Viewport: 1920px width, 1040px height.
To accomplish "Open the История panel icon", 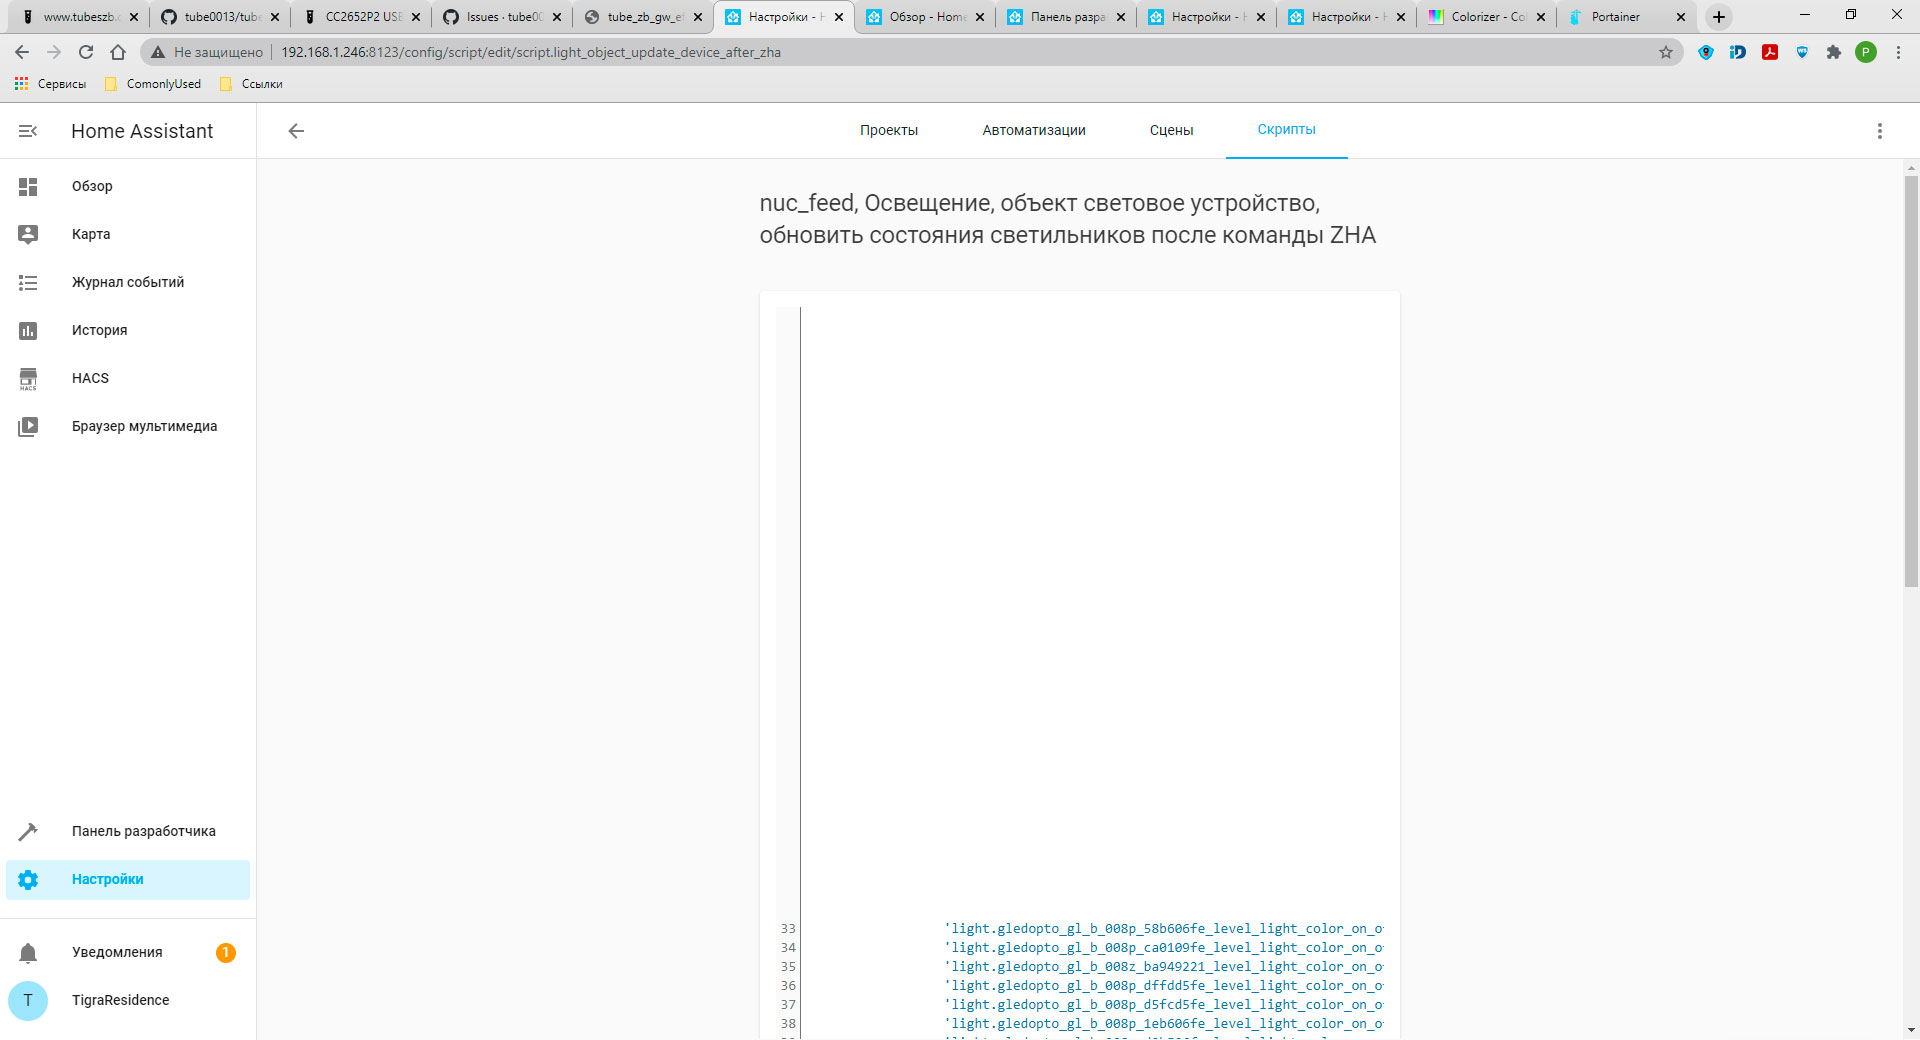I will 28,330.
